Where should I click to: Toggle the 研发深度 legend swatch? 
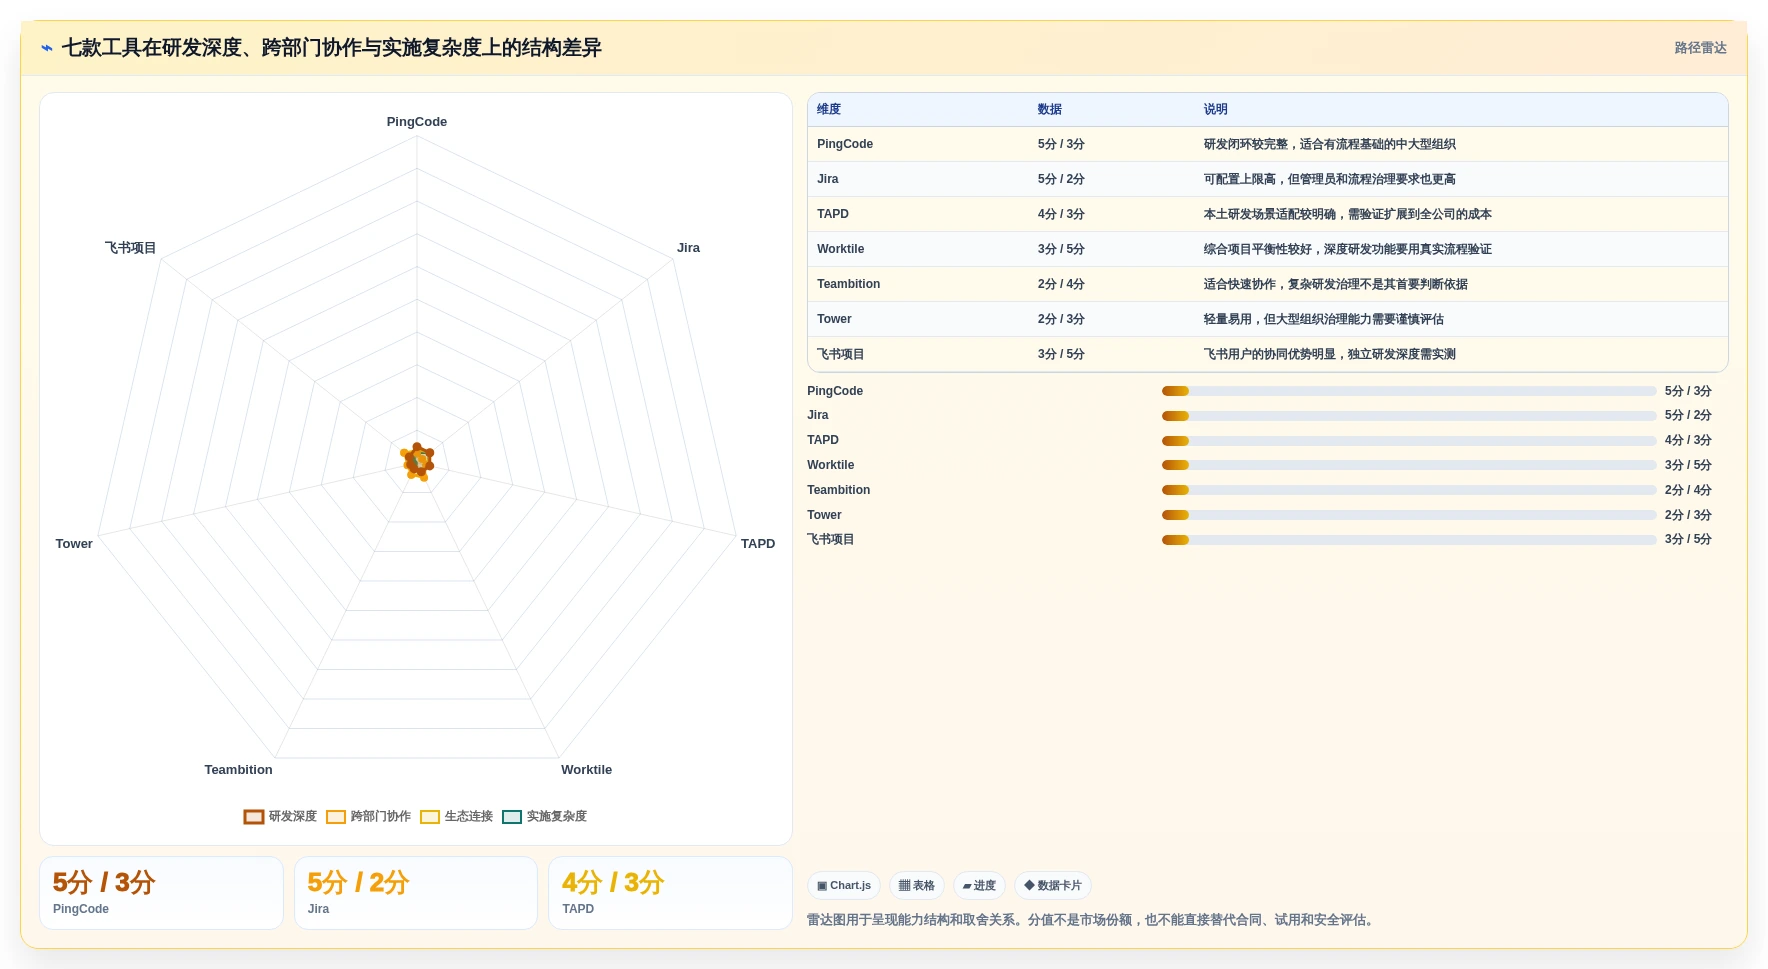[x=254, y=817]
